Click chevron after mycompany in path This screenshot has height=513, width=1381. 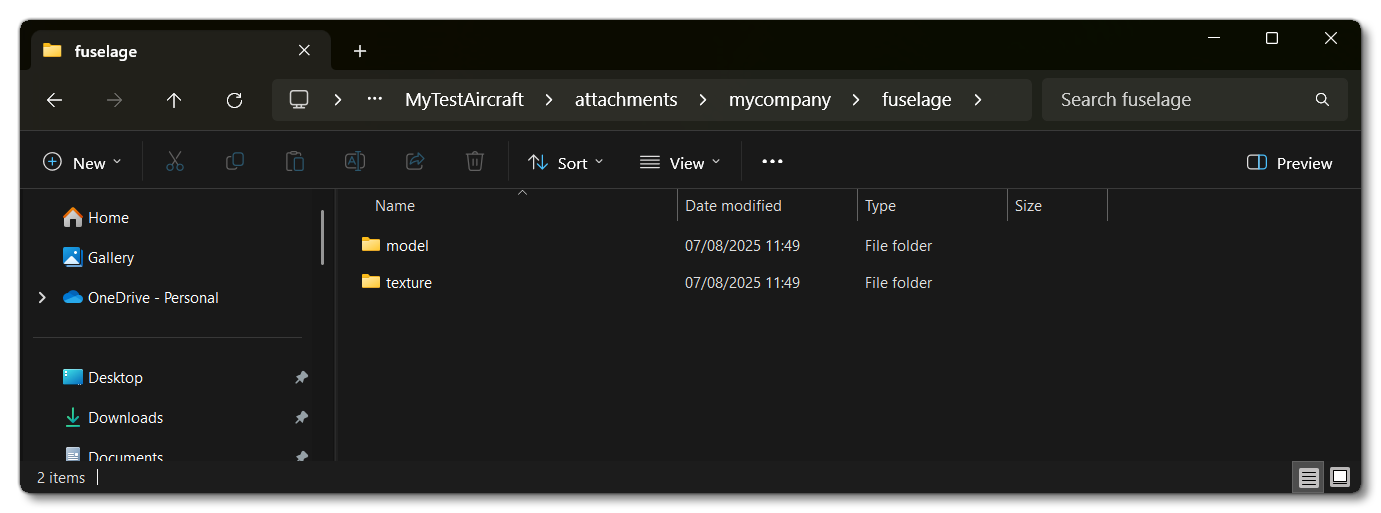tap(856, 100)
